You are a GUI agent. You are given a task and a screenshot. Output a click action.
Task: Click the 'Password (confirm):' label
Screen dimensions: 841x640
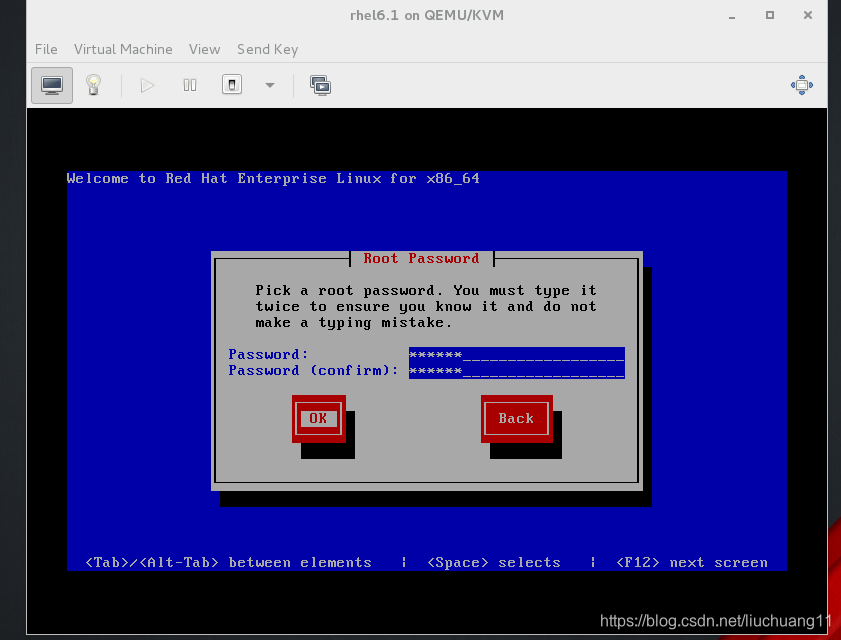pos(313,371)
